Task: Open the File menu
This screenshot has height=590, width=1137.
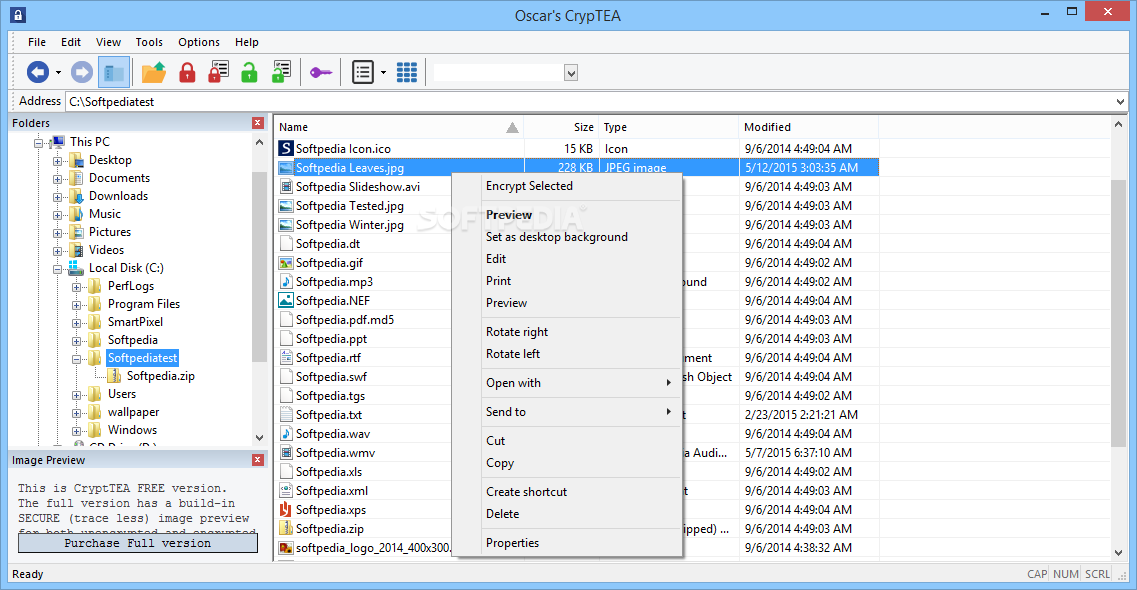Action: point(37,42)
